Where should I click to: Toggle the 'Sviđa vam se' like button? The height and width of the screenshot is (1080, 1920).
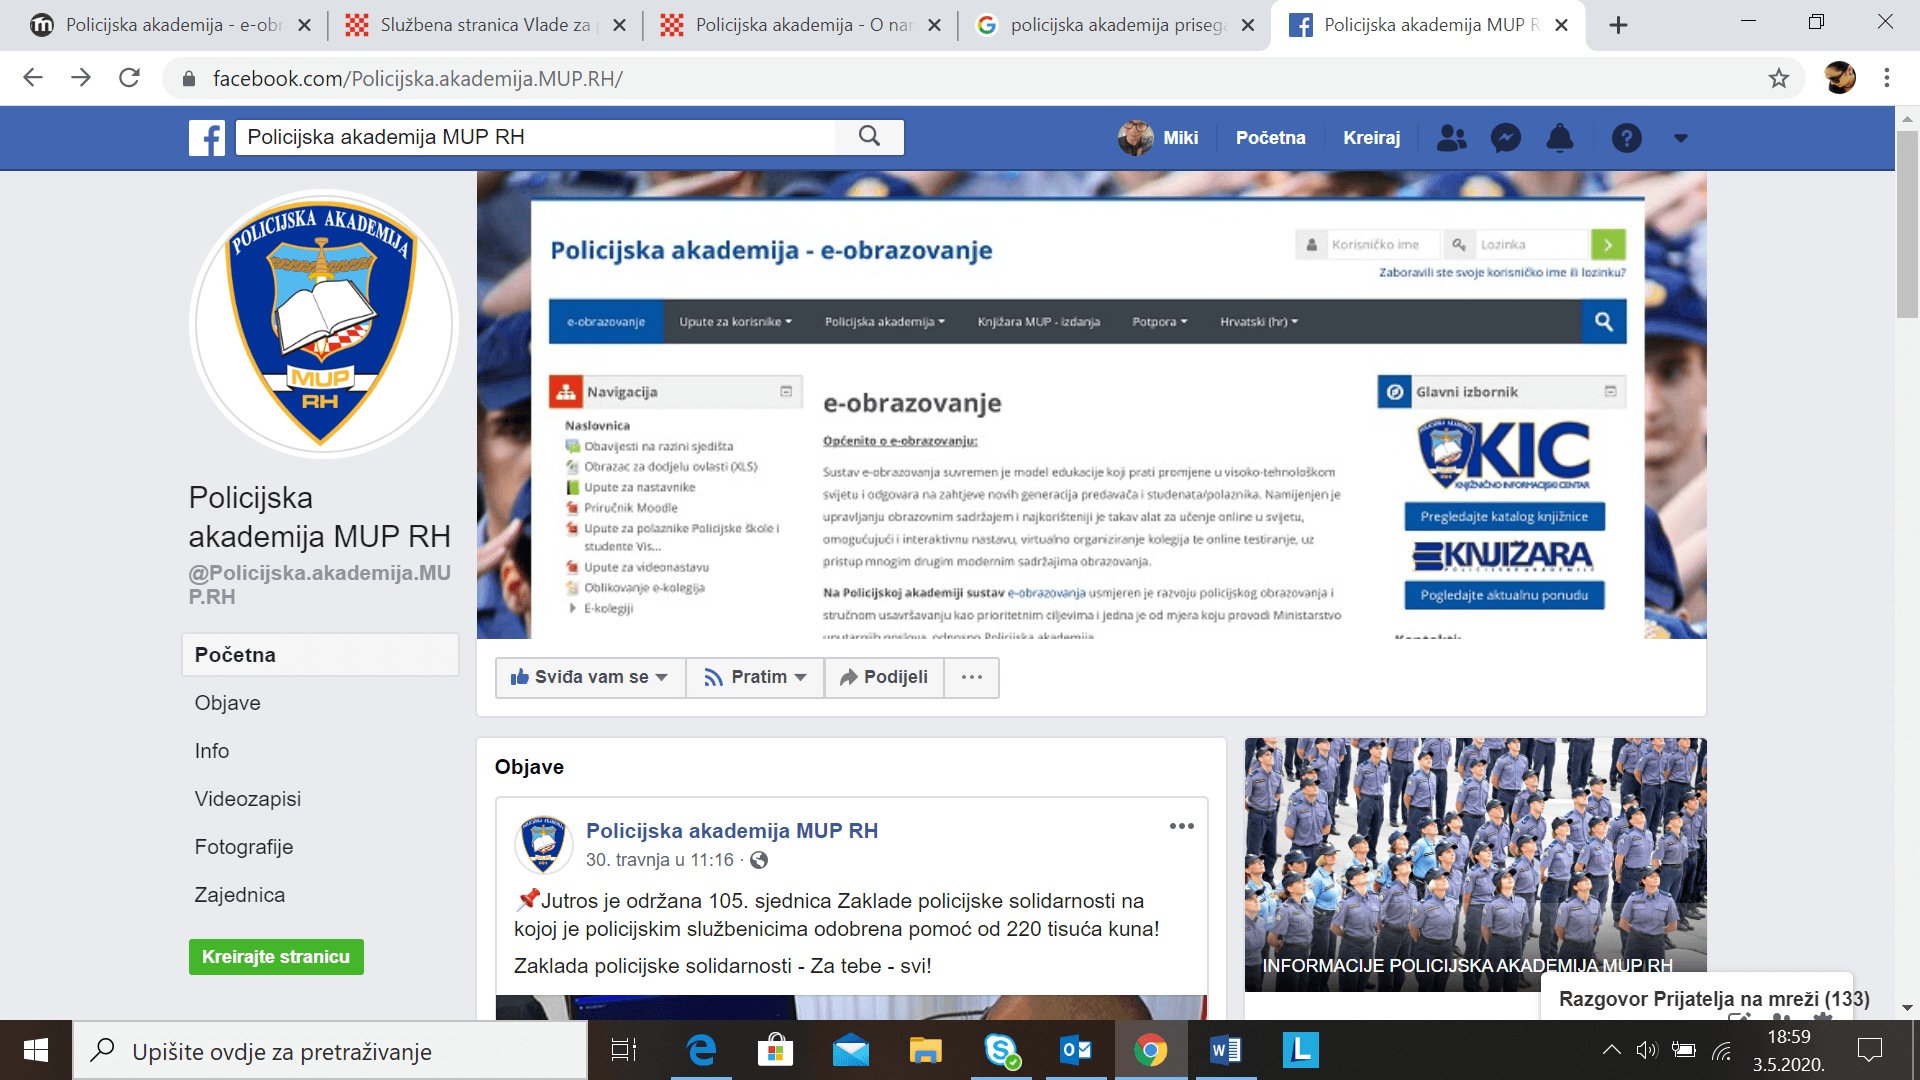tap(589, 677)
